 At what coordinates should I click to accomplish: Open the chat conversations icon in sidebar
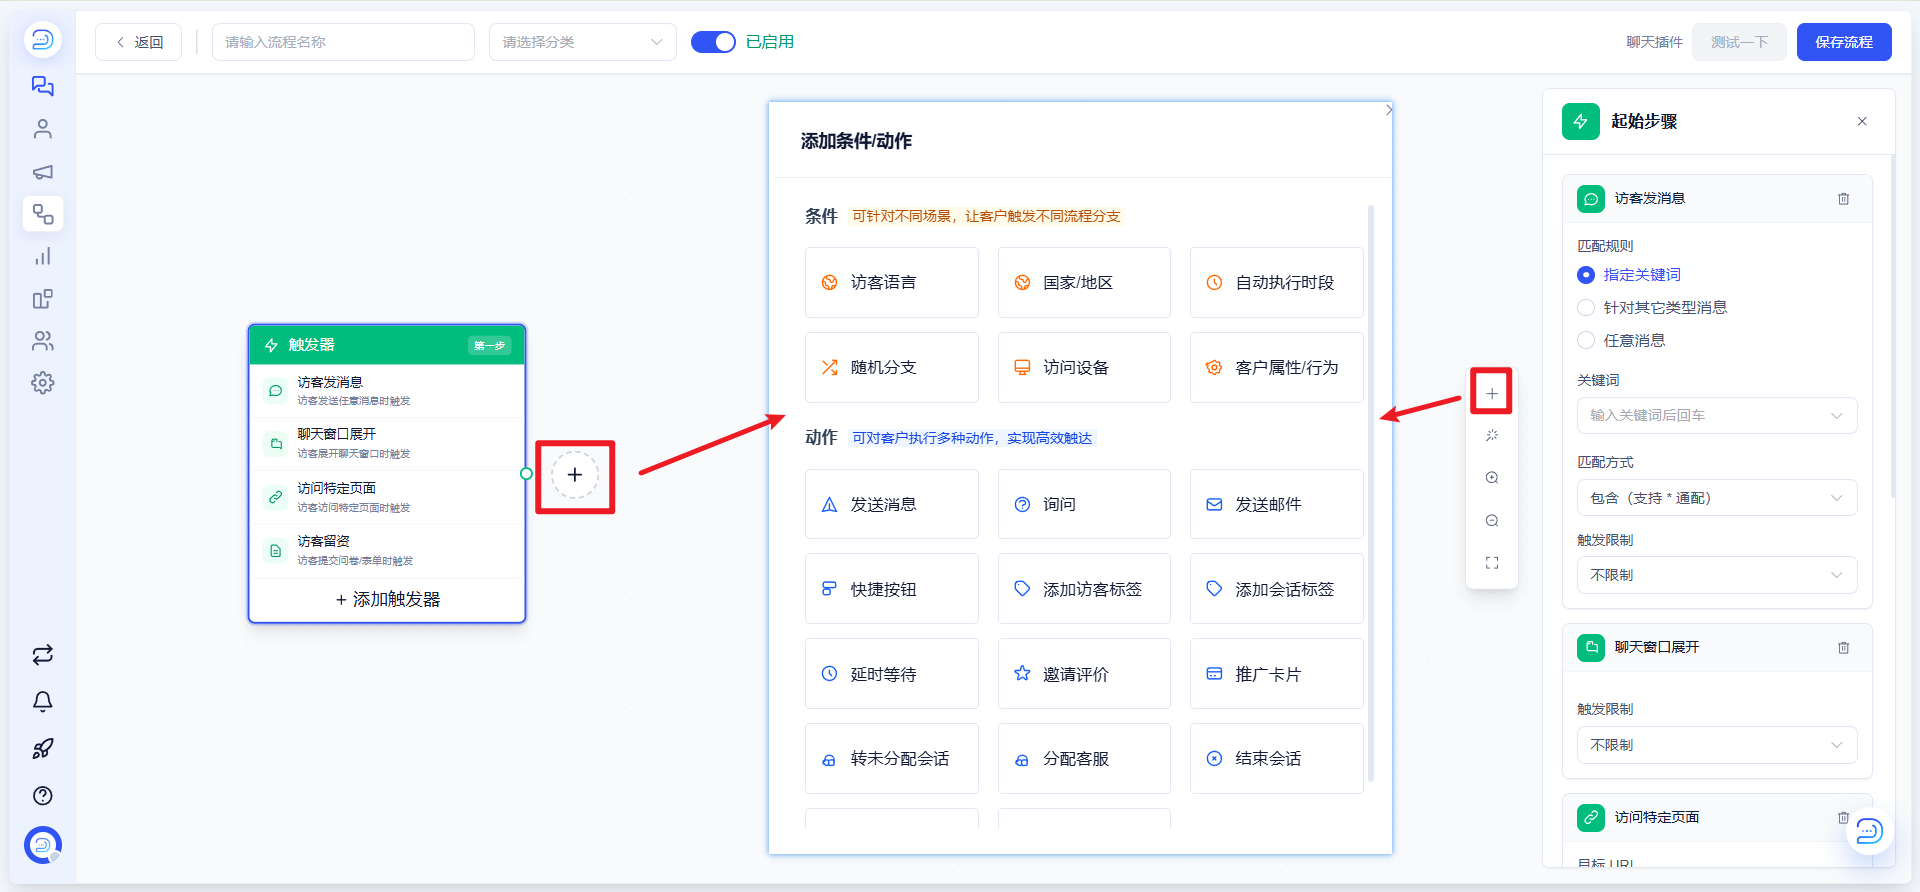click(x=42, y=86)
